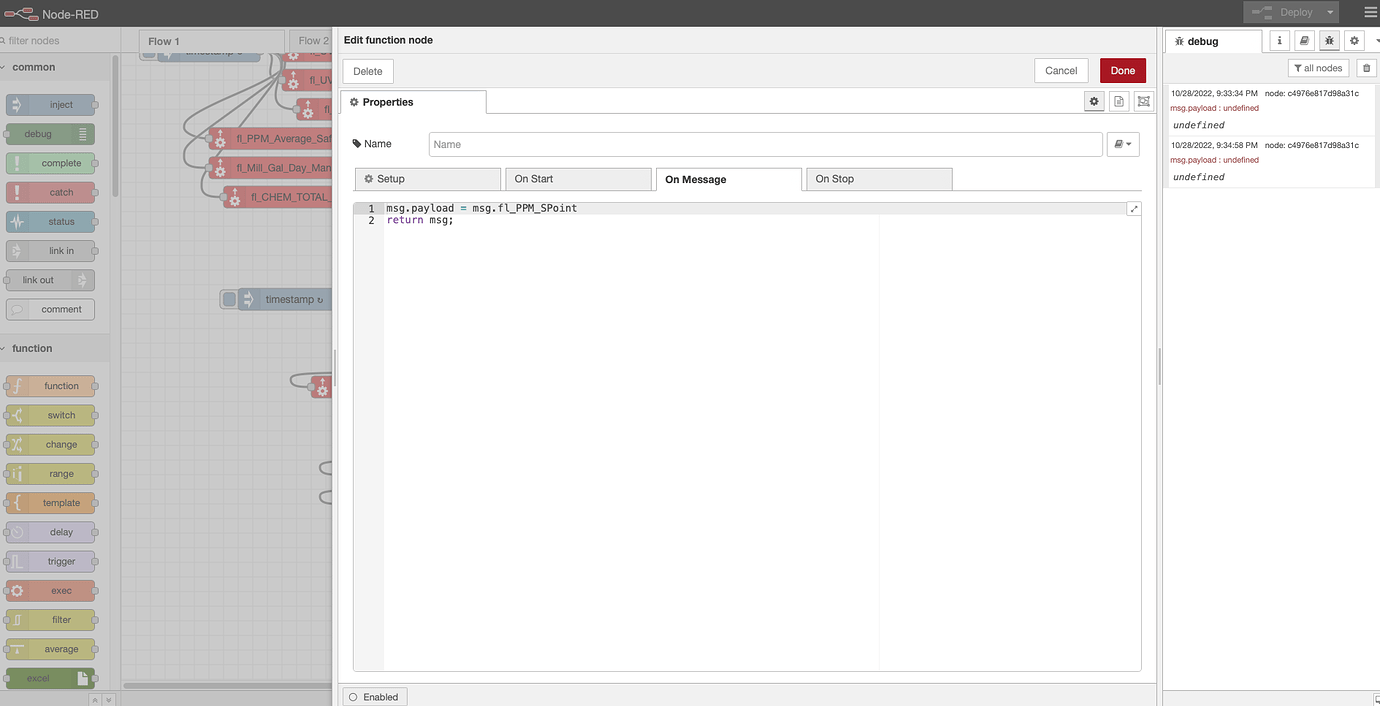
Task: Open the Deploy options dropdown arrow
Action: 1329,13
